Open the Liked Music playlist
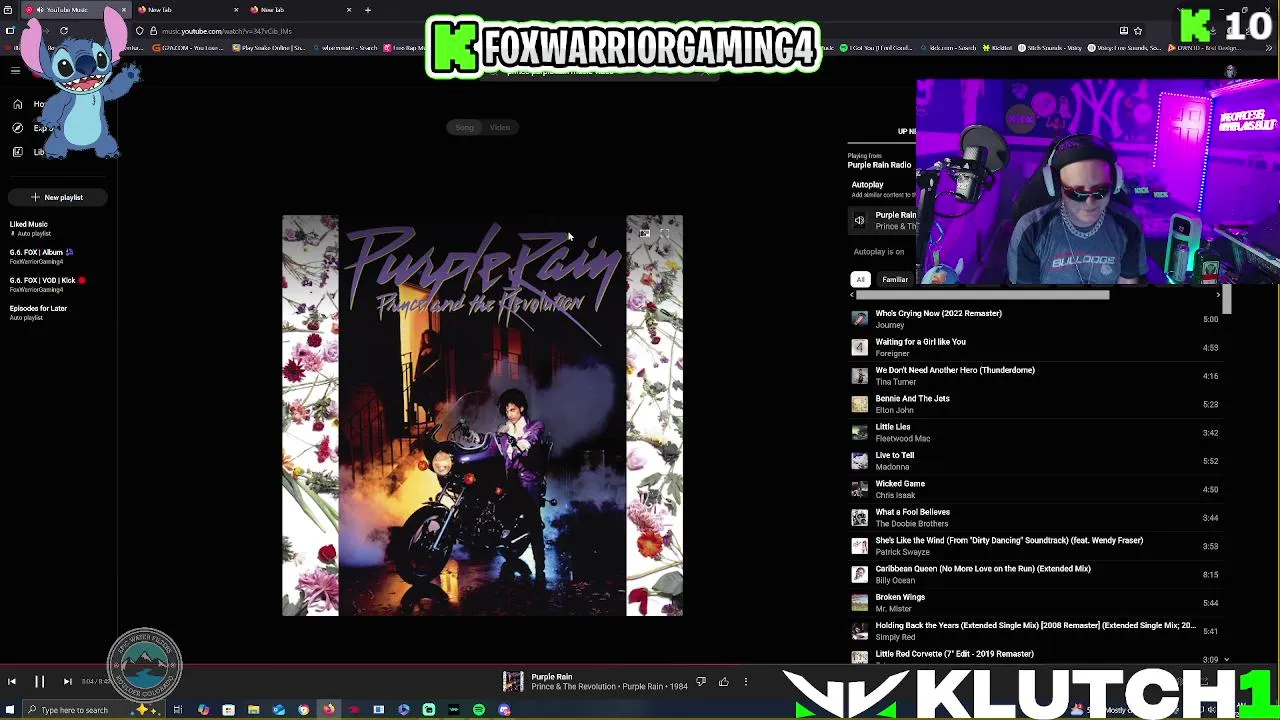 29,228
